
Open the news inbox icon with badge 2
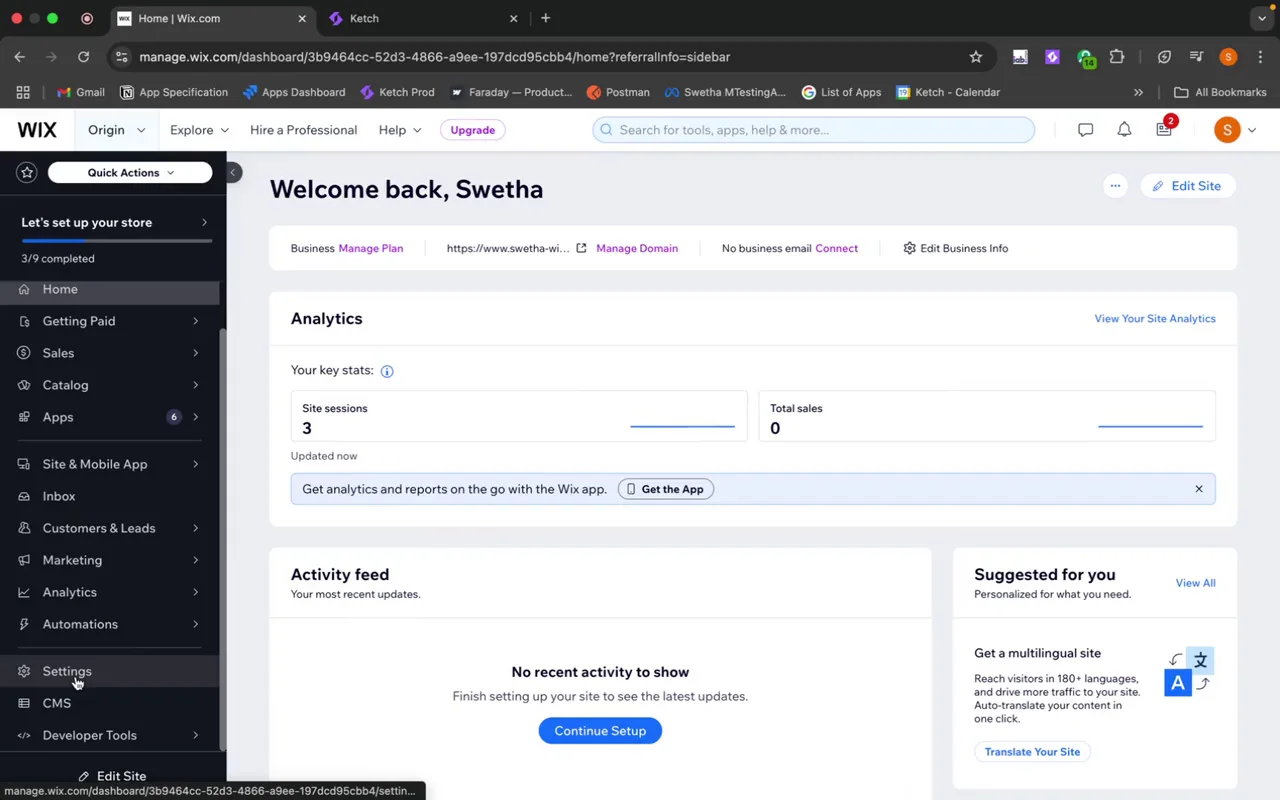tap(1164, 129)
